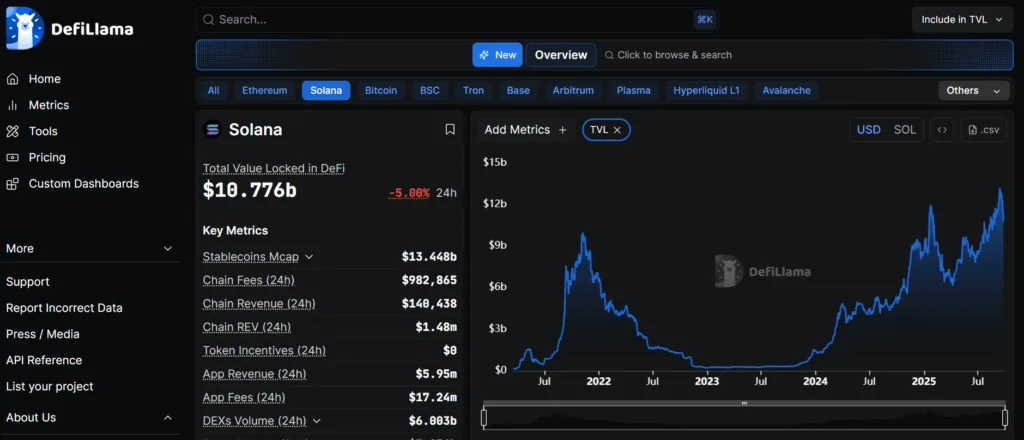1024x440 pixels.
Task: Open the Press / Media link
Action: pyautogui.click(x=42, y=334)
